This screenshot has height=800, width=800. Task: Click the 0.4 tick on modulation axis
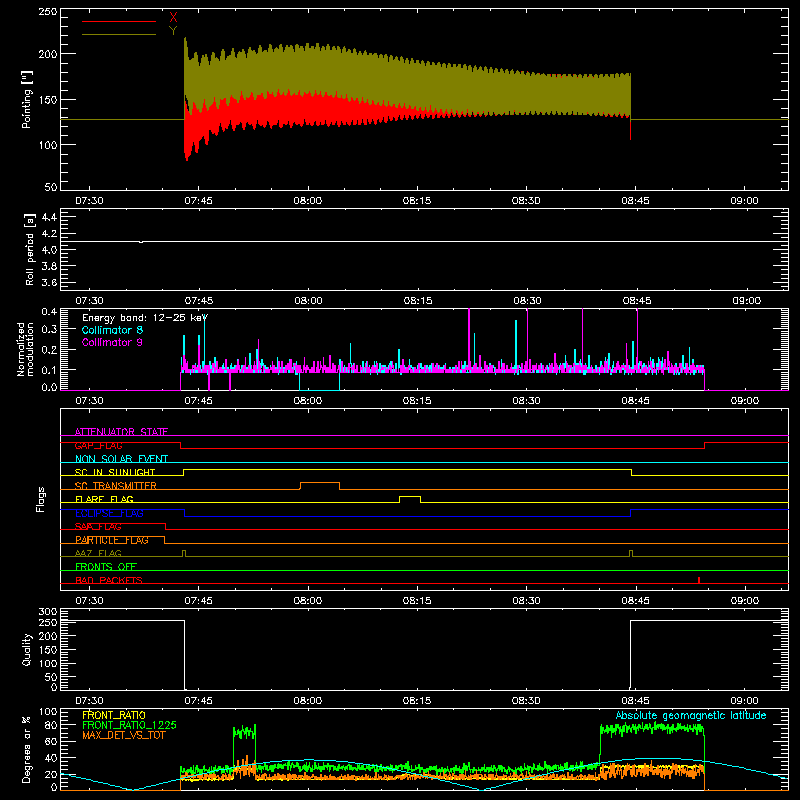49,312
